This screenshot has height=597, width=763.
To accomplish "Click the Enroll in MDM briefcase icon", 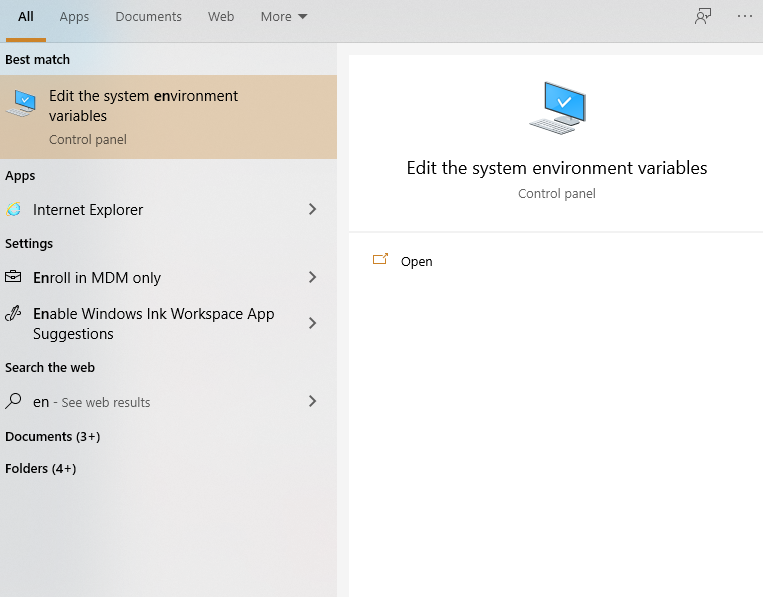I will pyautogui.click(x=14, y=278).
